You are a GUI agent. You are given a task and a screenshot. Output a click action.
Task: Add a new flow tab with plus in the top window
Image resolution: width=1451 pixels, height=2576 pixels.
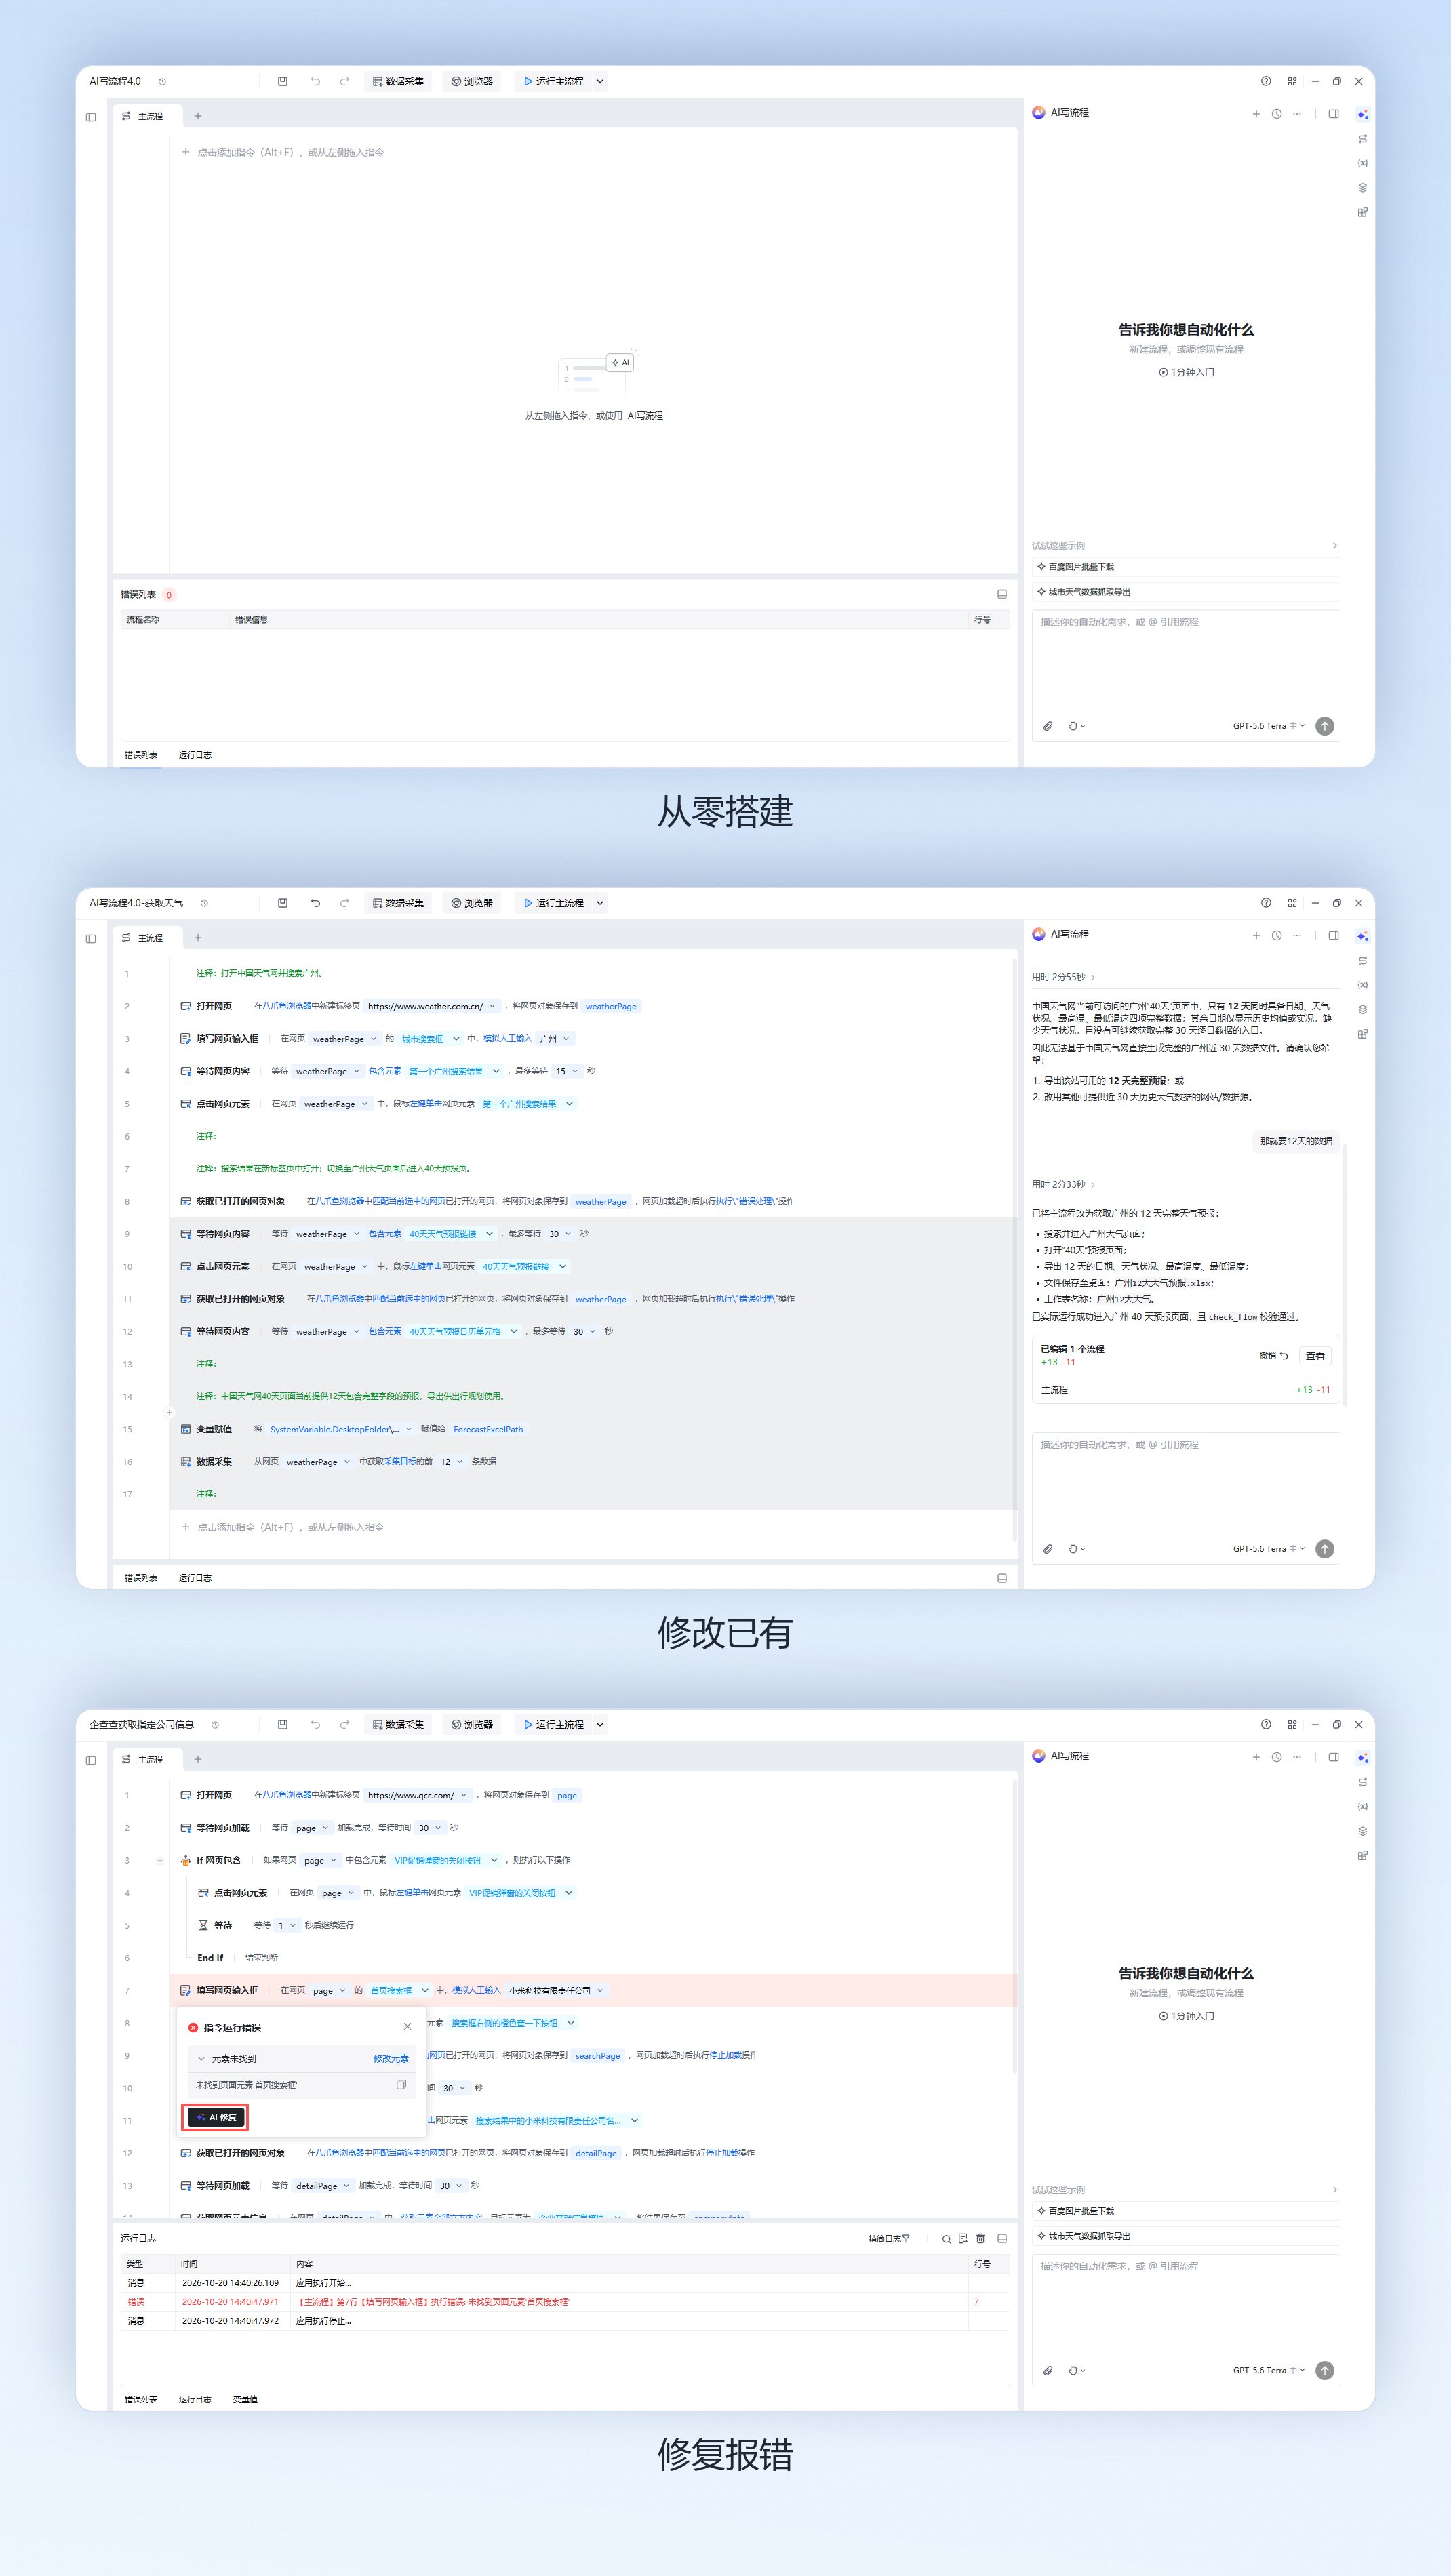[198, 116]
